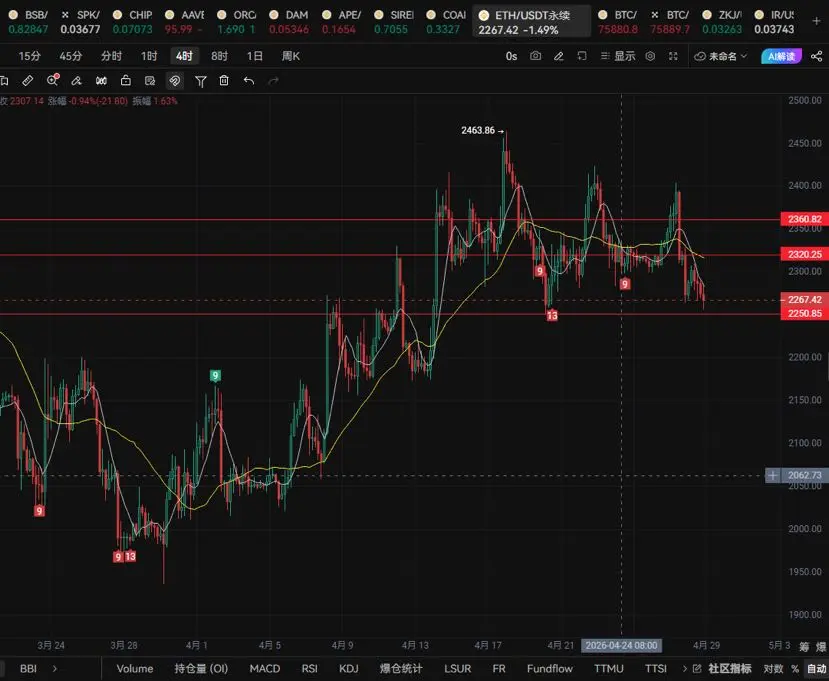This screenshot has width=829, height=681.
Task: Toggle the KDJ indicator
Action: [348, 669]
